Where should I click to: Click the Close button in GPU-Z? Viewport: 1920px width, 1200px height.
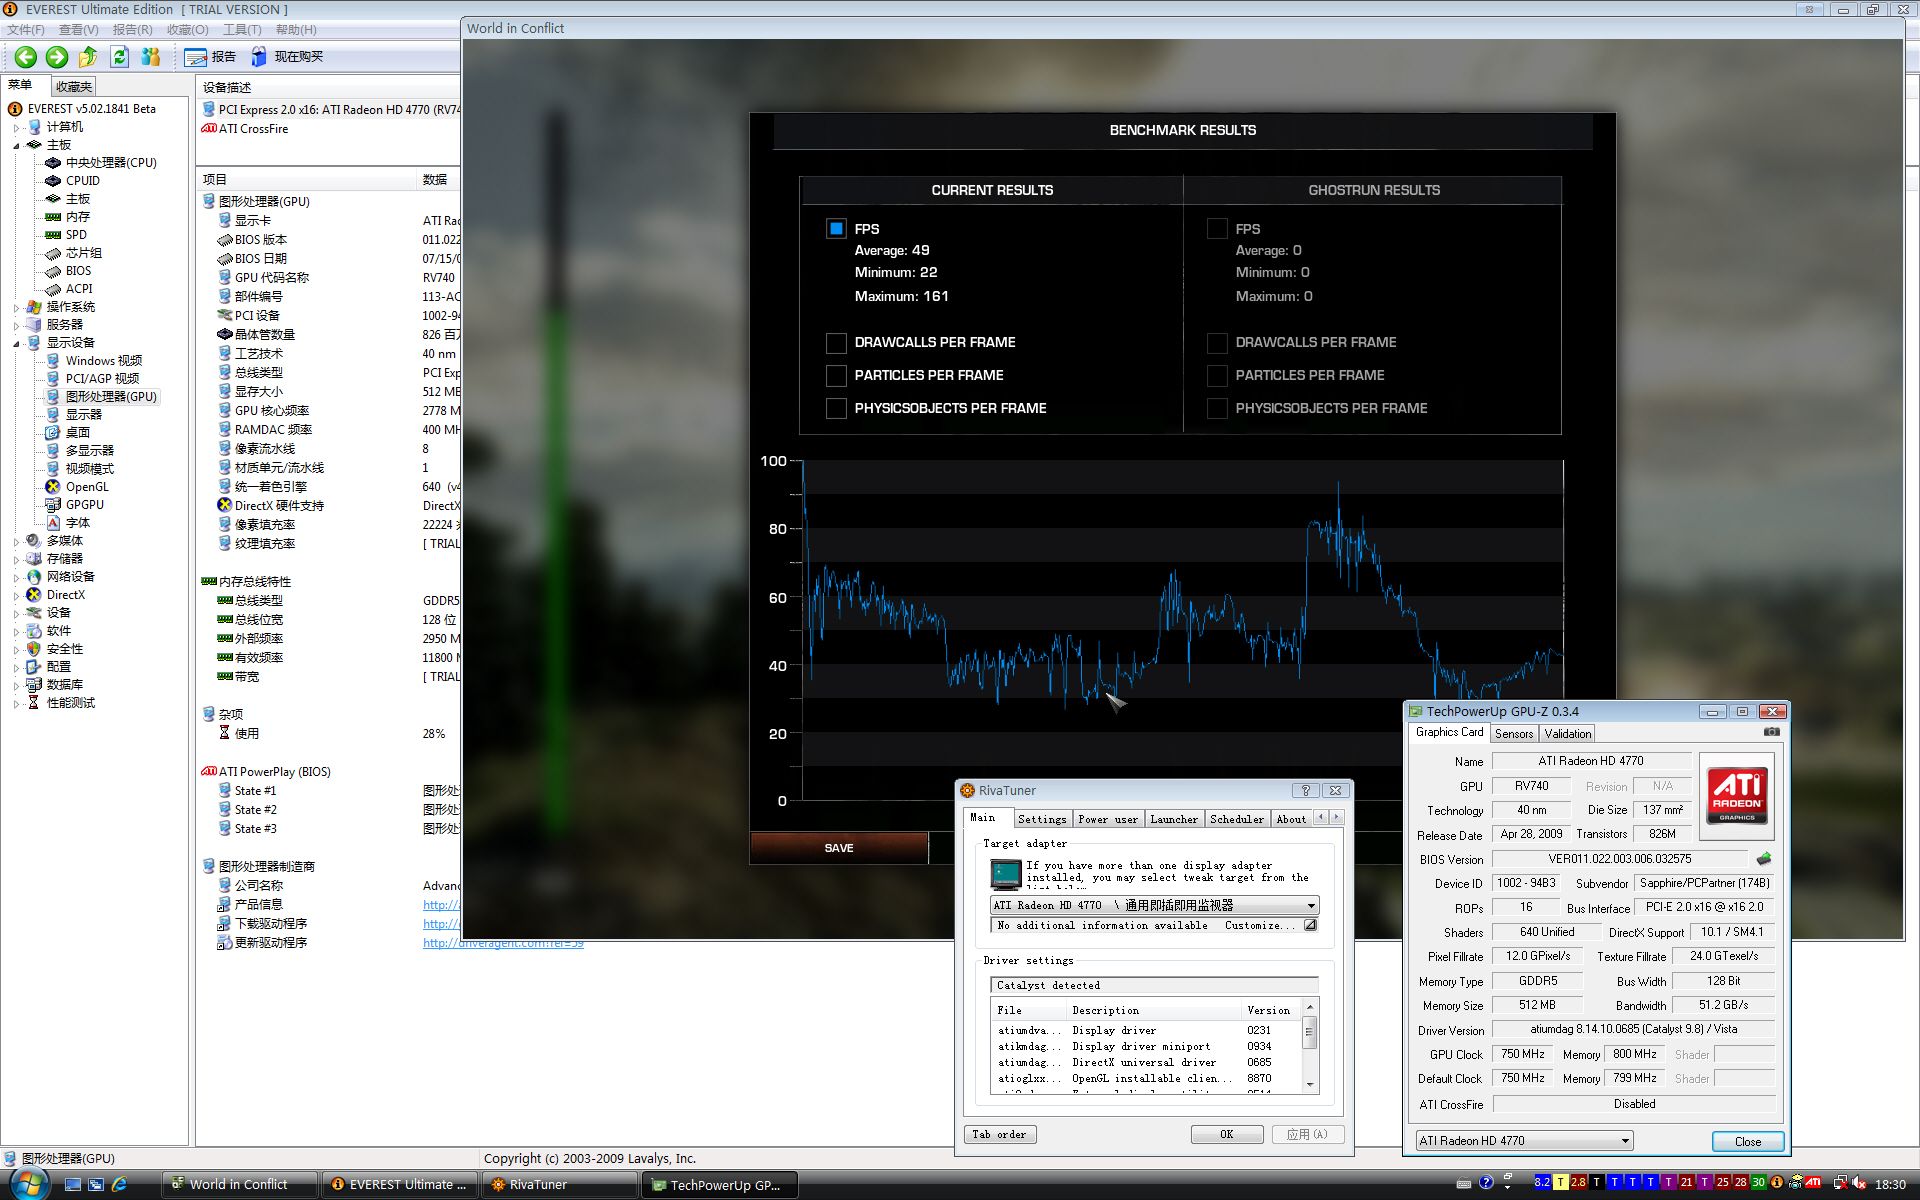[x=1748, y=1141]
